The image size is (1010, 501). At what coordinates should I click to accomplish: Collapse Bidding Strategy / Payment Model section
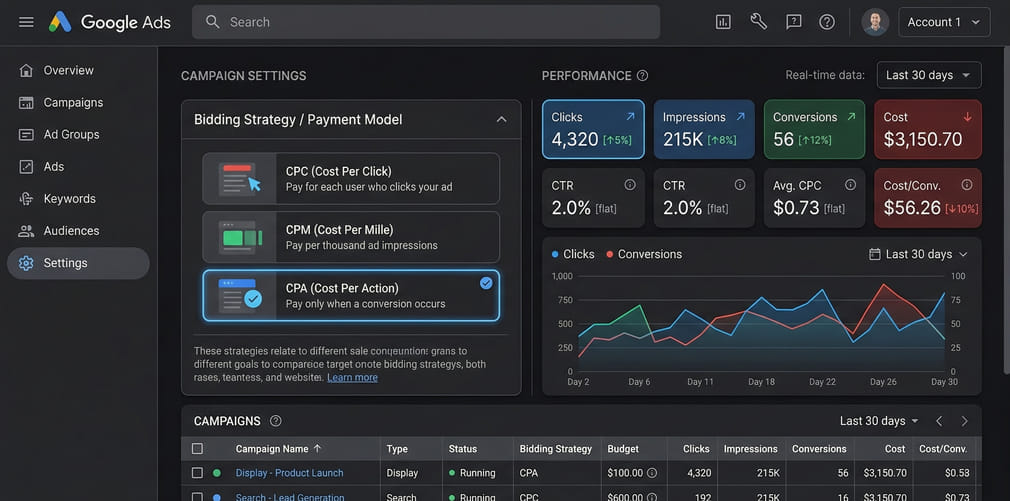pyautogui.click(x=501, y=120)
